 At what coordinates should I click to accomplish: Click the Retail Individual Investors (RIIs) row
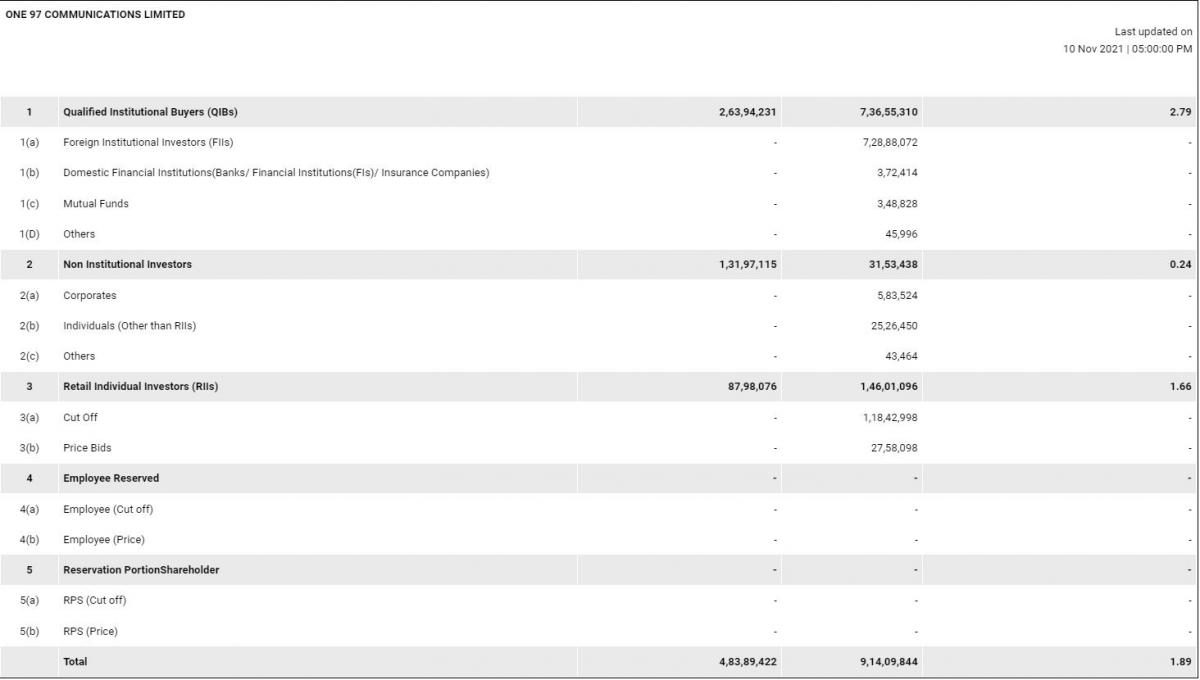click(599, 387)
